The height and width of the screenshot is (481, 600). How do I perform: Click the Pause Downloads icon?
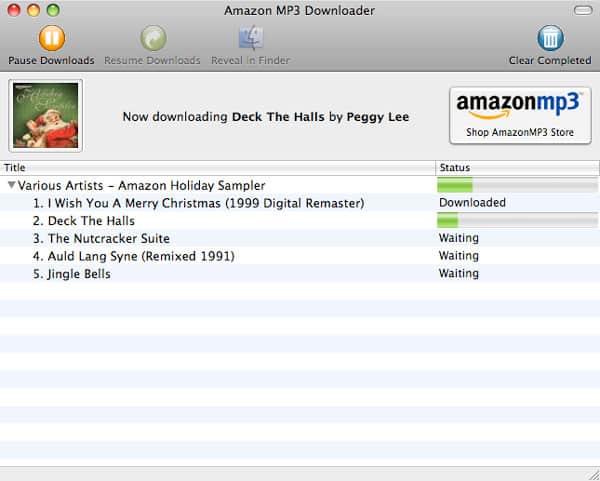[x=52, y=38]
